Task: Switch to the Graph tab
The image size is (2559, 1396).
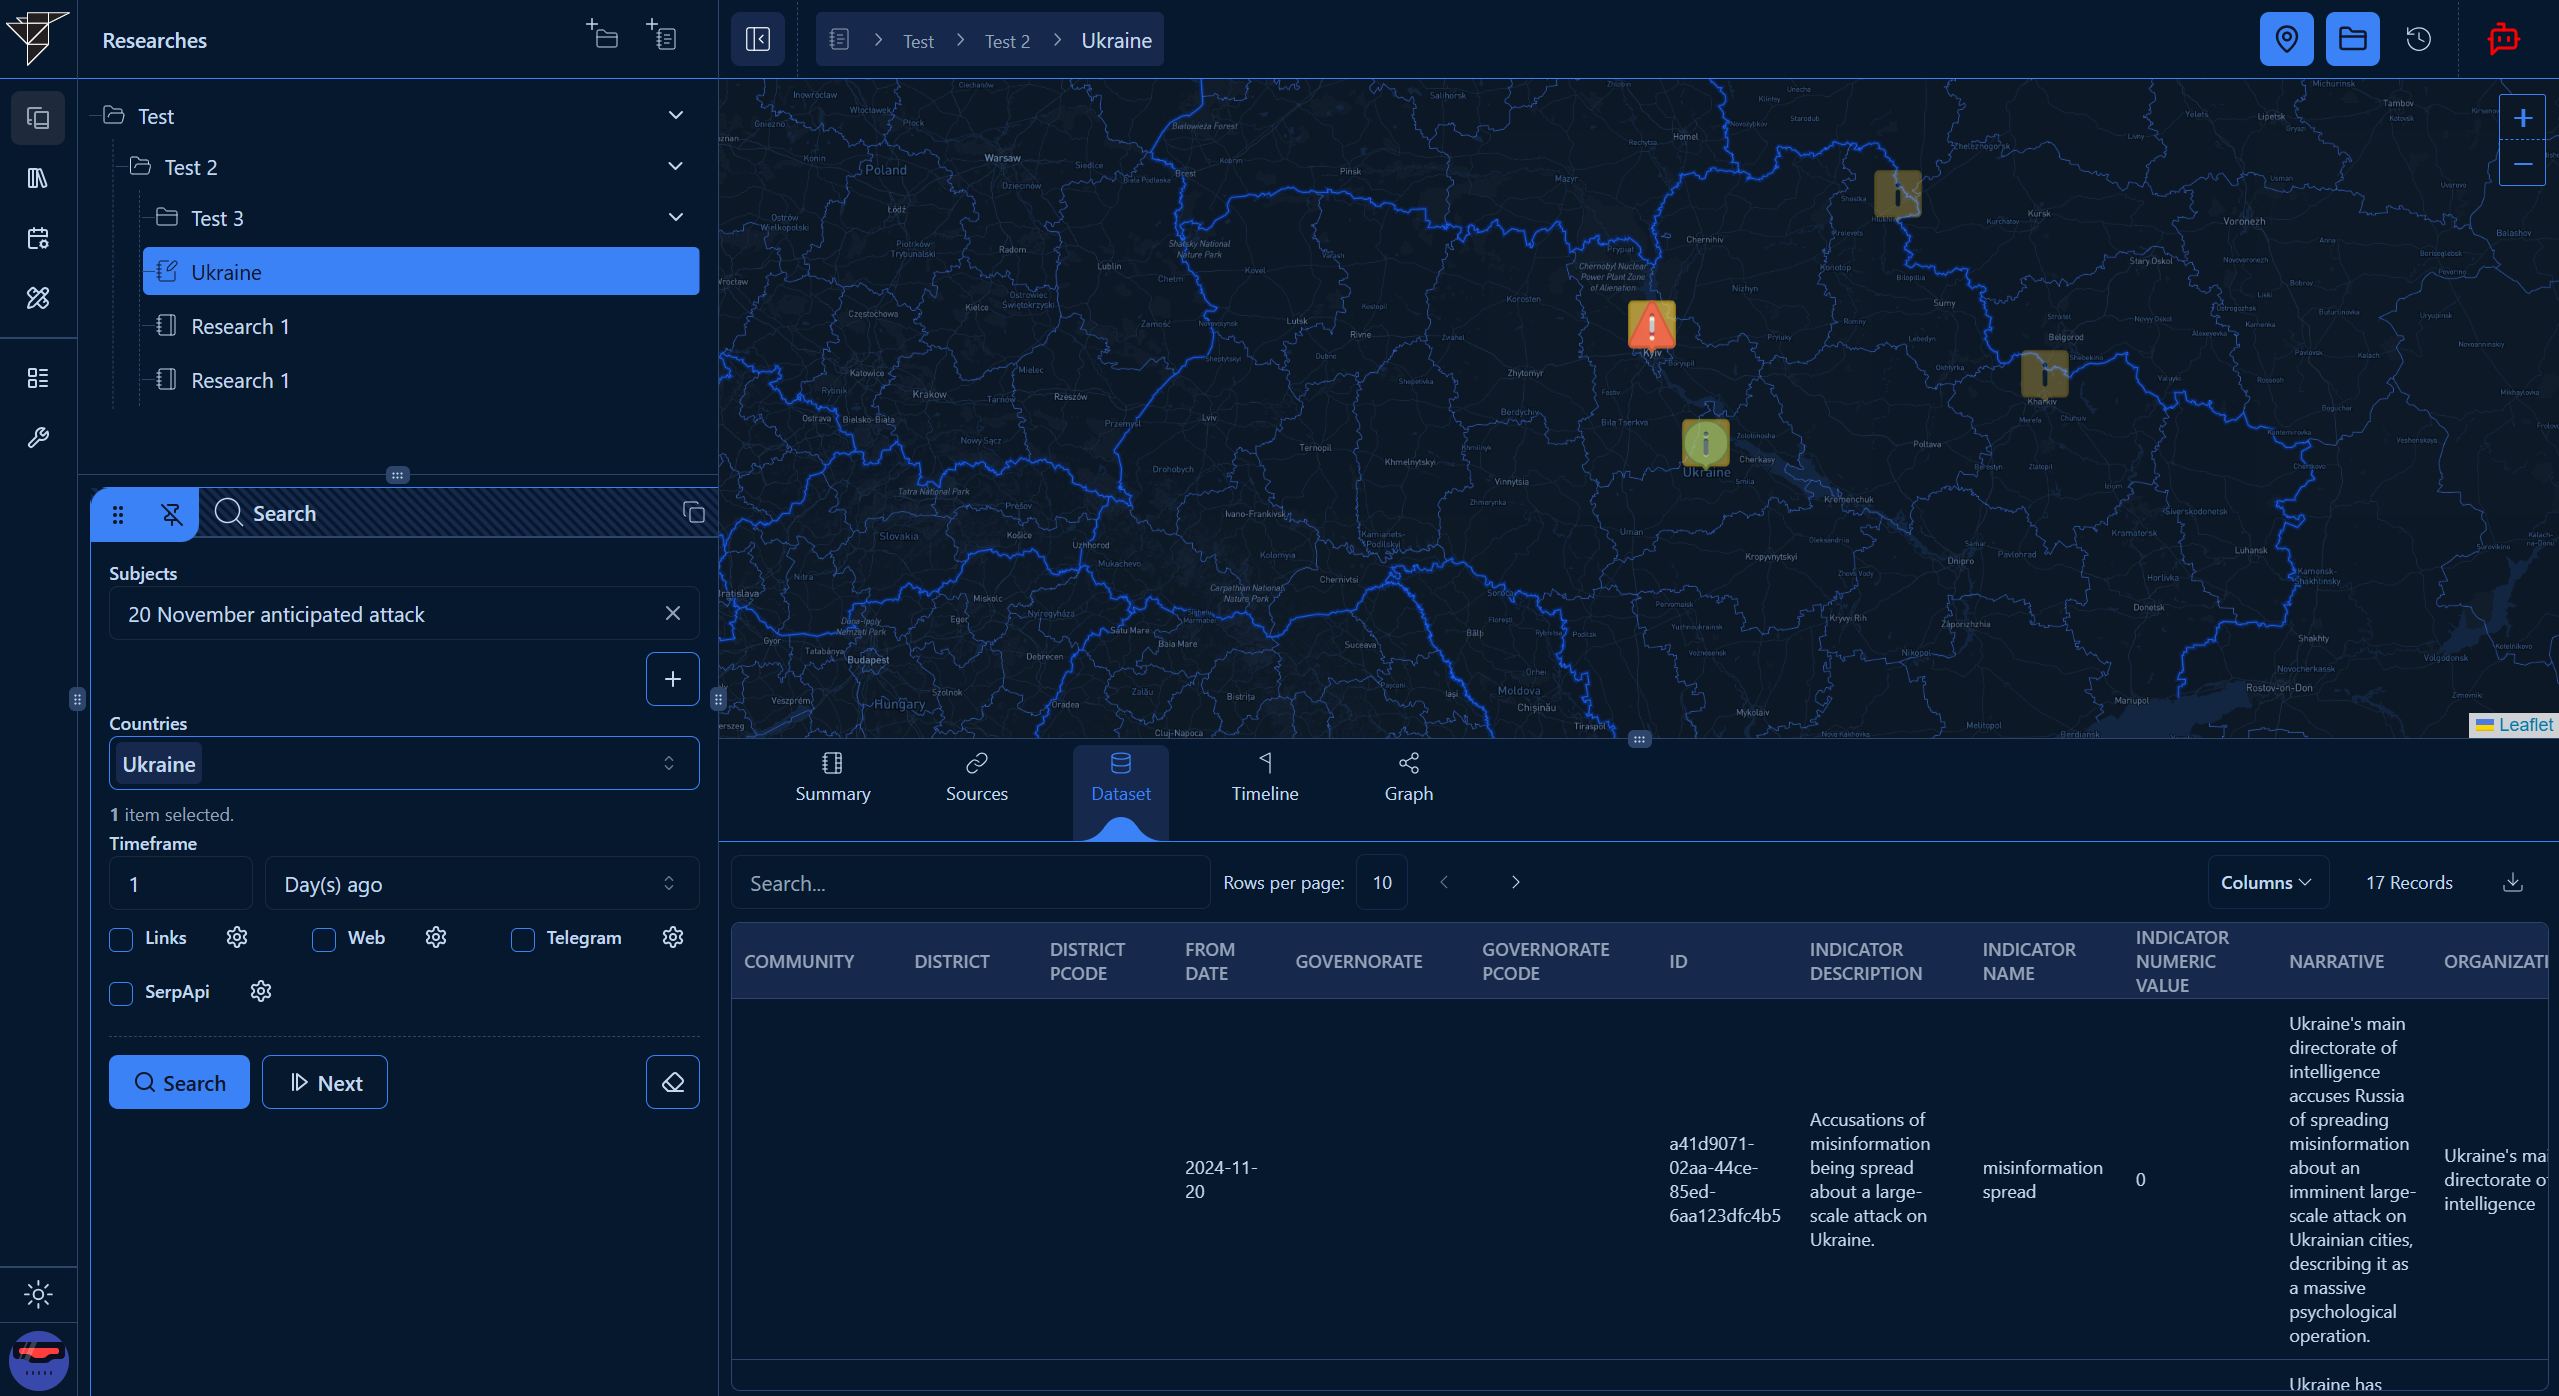Action: [x=1408, y=778]
